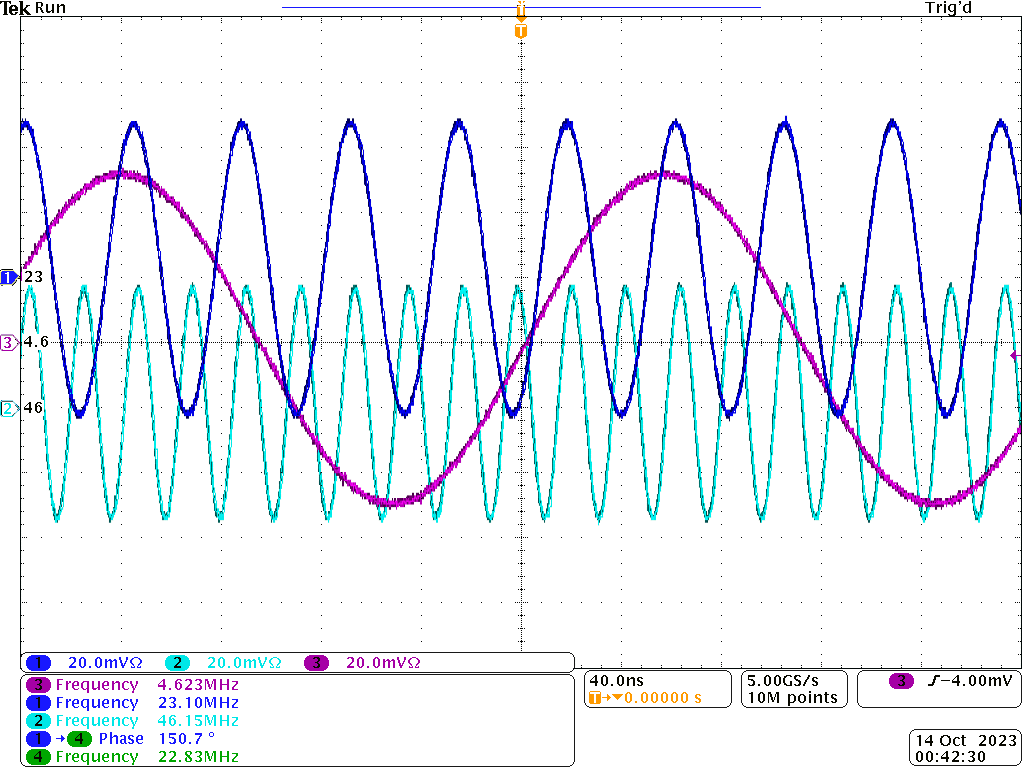
Task: Click the green channel 4 frequency badge
Action: coord(39,757)
